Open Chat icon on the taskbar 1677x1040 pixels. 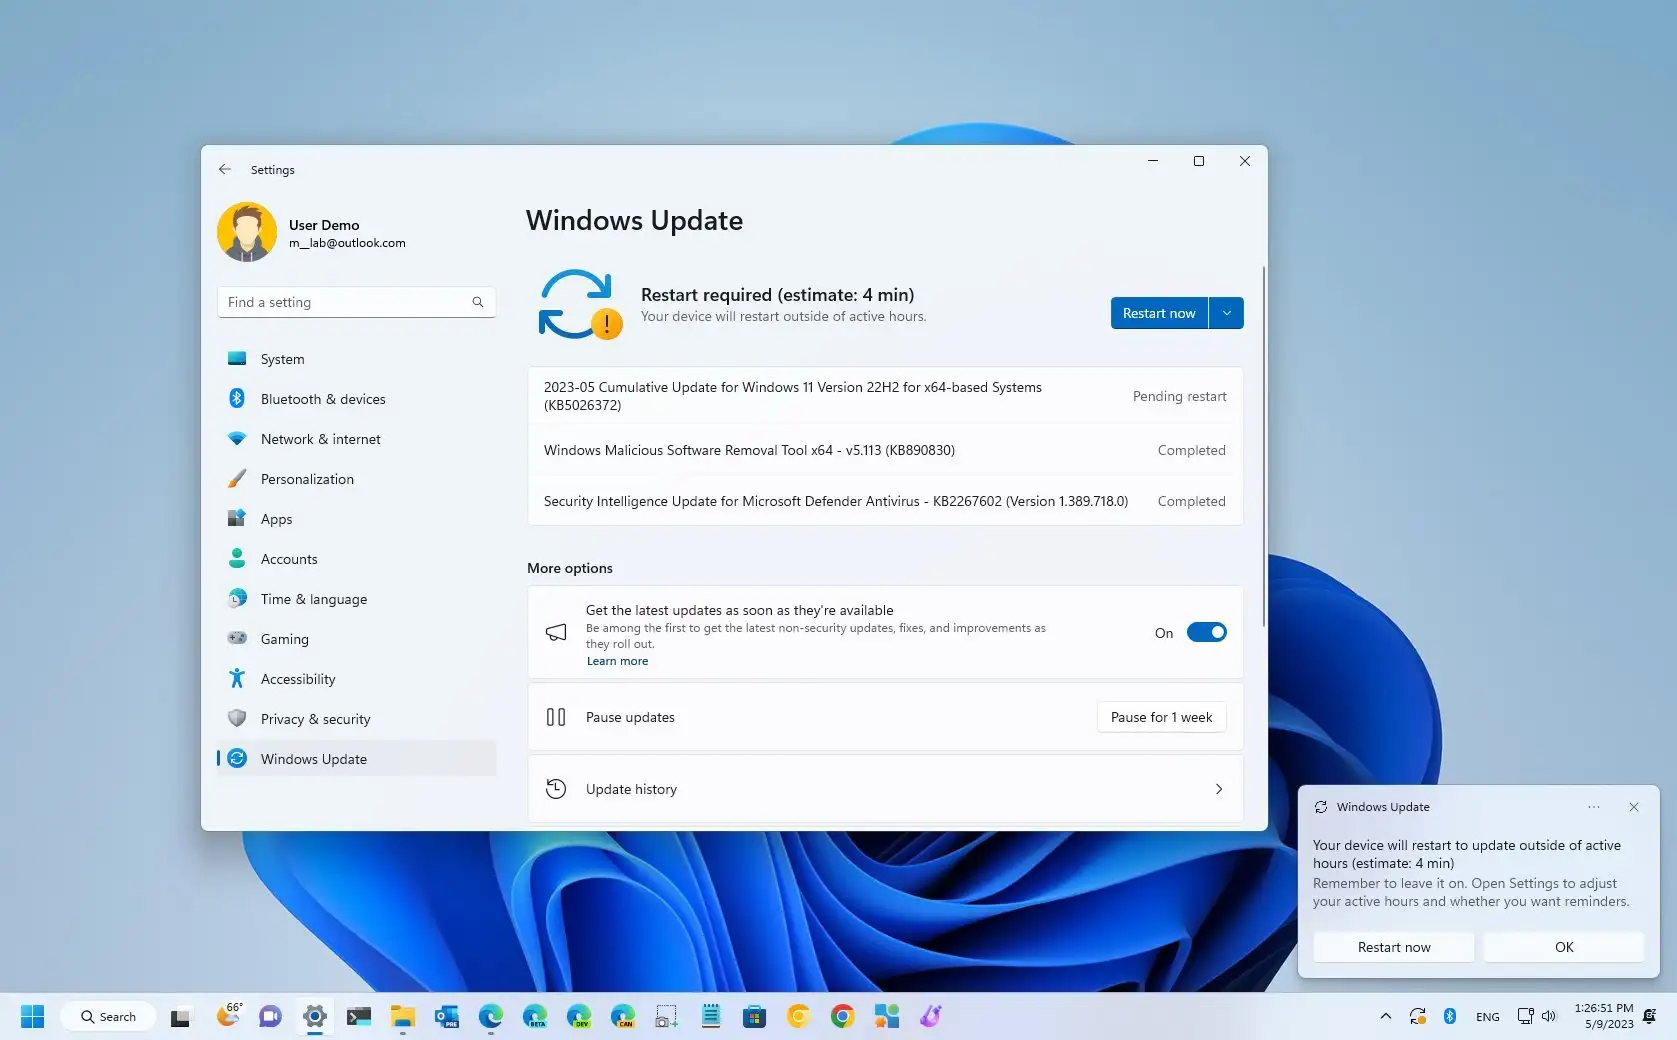coord(270,1017)
